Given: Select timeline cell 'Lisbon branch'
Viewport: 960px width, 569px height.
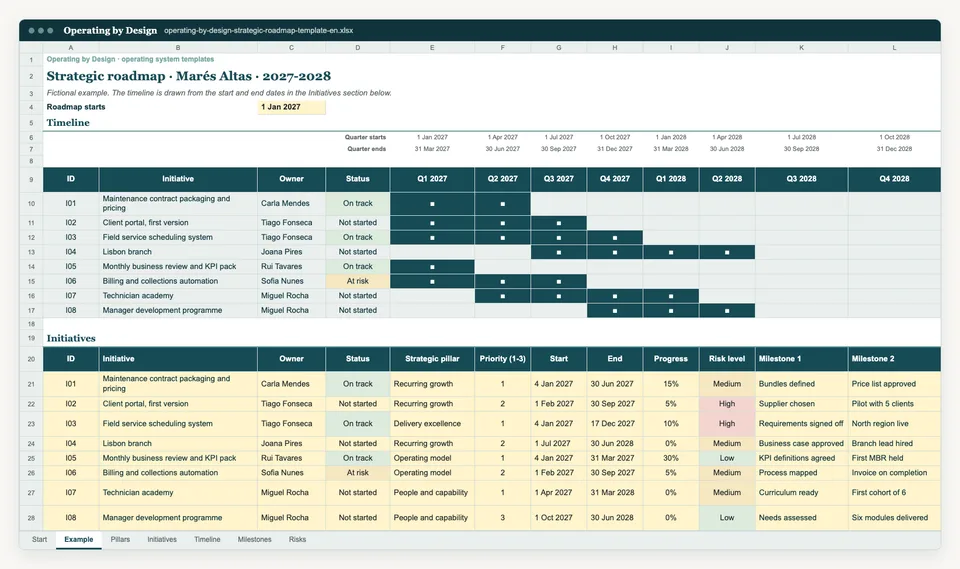Looking at the screenshot, I should (178, 252).
